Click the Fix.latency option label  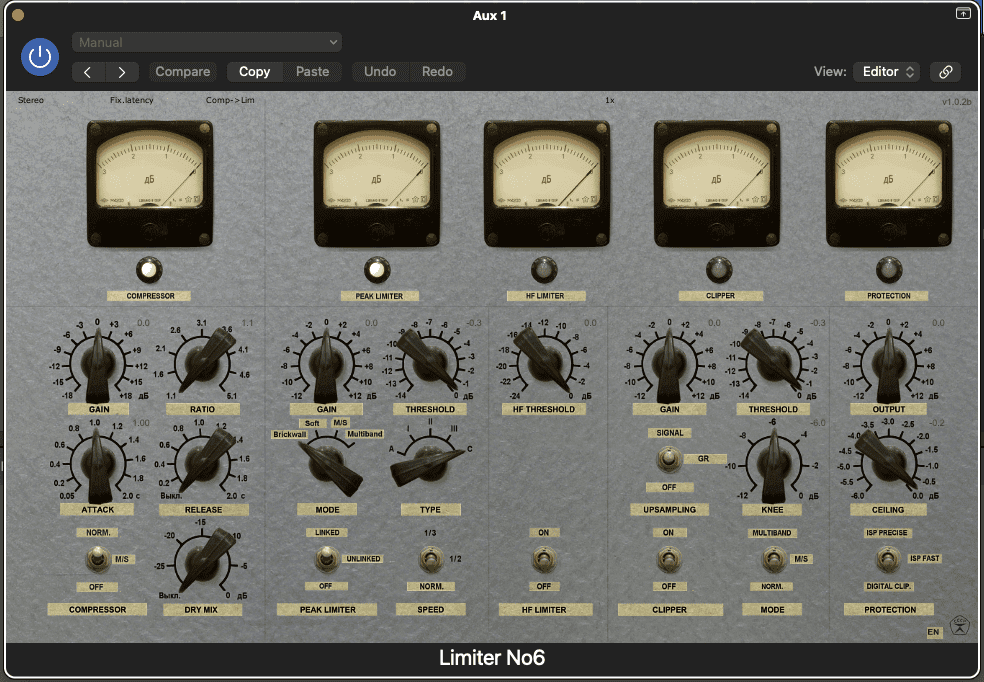[x=131, y=100]
